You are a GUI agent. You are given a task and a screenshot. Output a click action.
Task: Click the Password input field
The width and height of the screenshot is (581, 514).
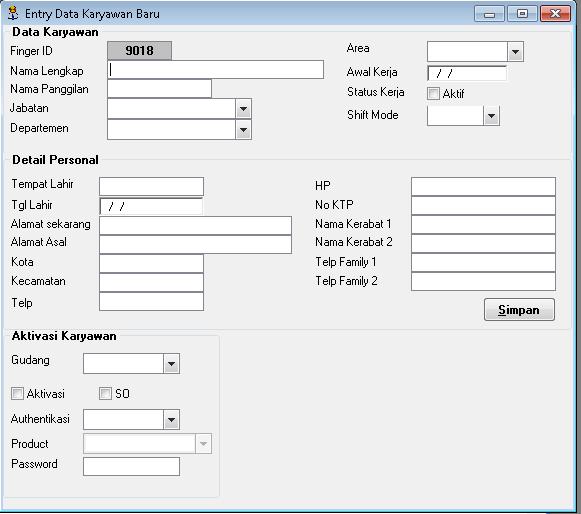point(131,466)
